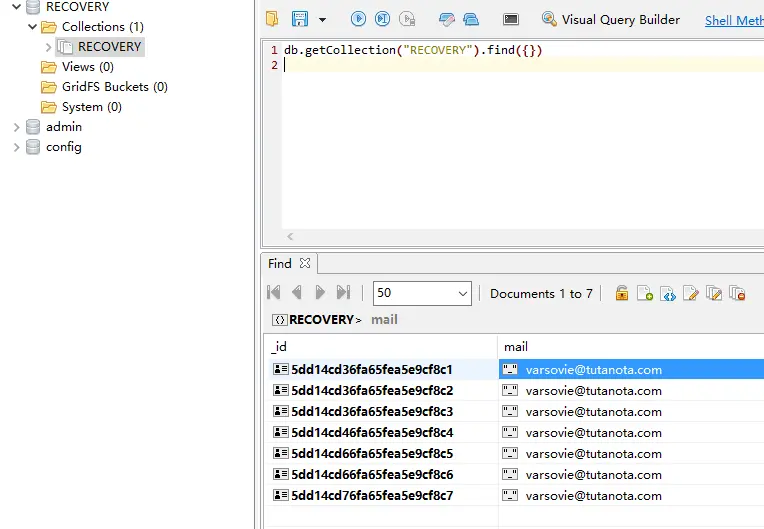Click the remove document icon
Screen dimensions: 764x529
click(737, 293)
